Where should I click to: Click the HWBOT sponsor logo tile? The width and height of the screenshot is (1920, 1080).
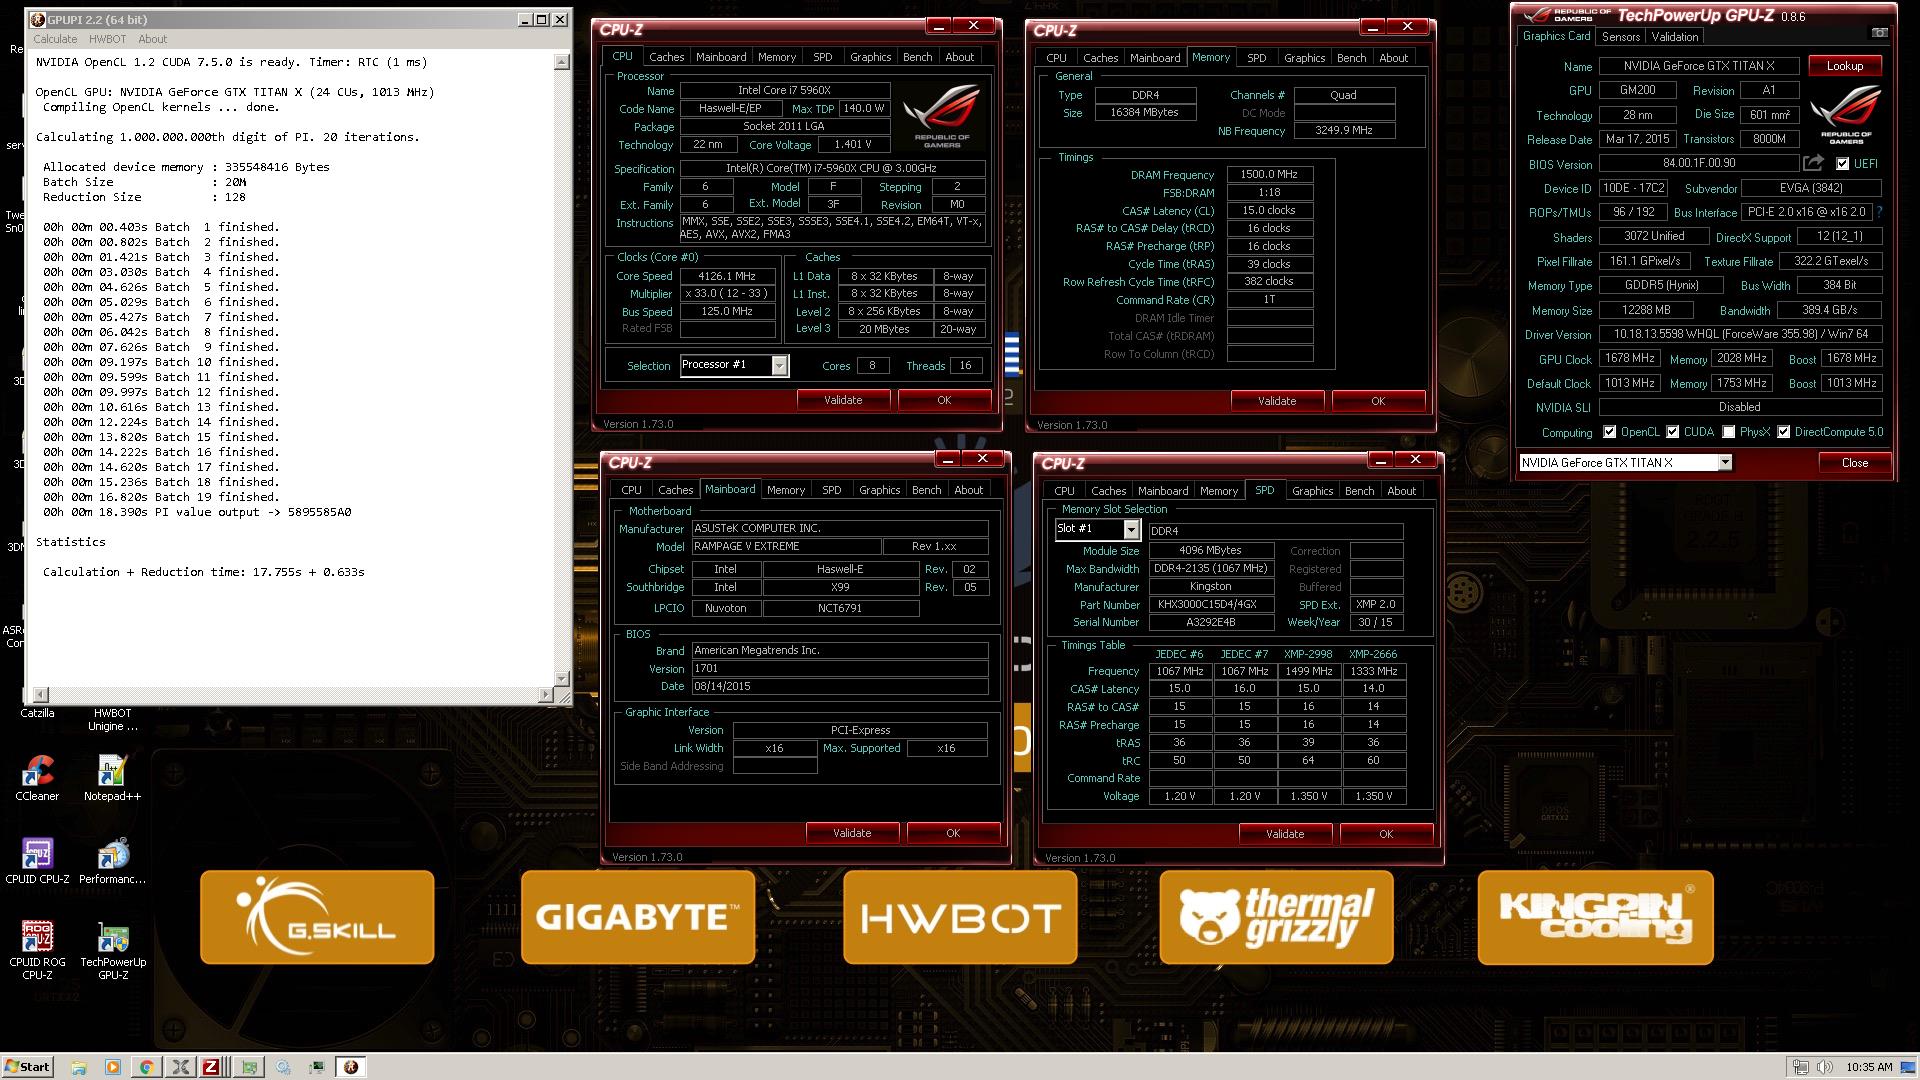pos(960,917)
